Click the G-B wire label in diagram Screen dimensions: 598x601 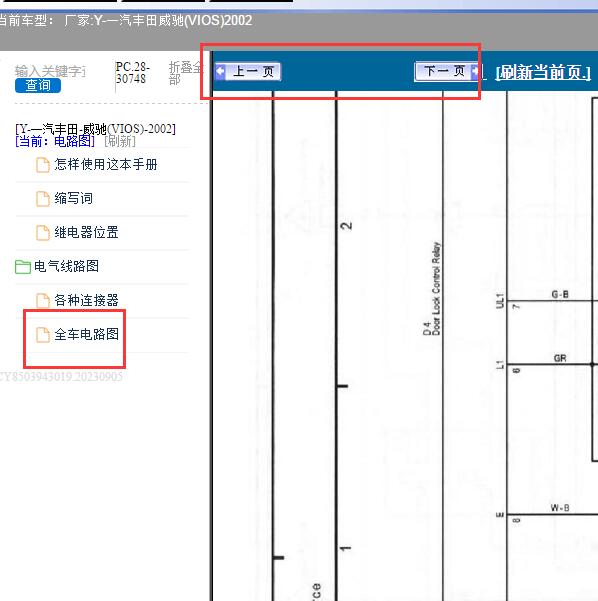tap(560, 294)
